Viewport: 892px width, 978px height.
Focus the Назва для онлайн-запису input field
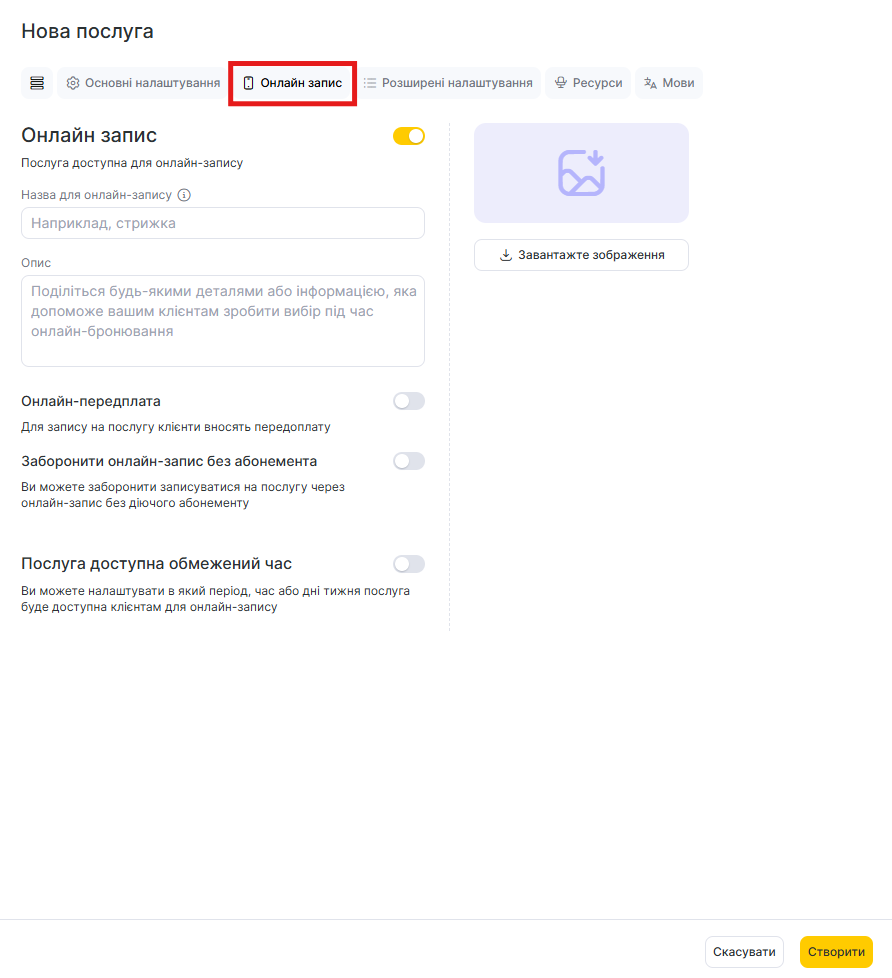point(223,223)
